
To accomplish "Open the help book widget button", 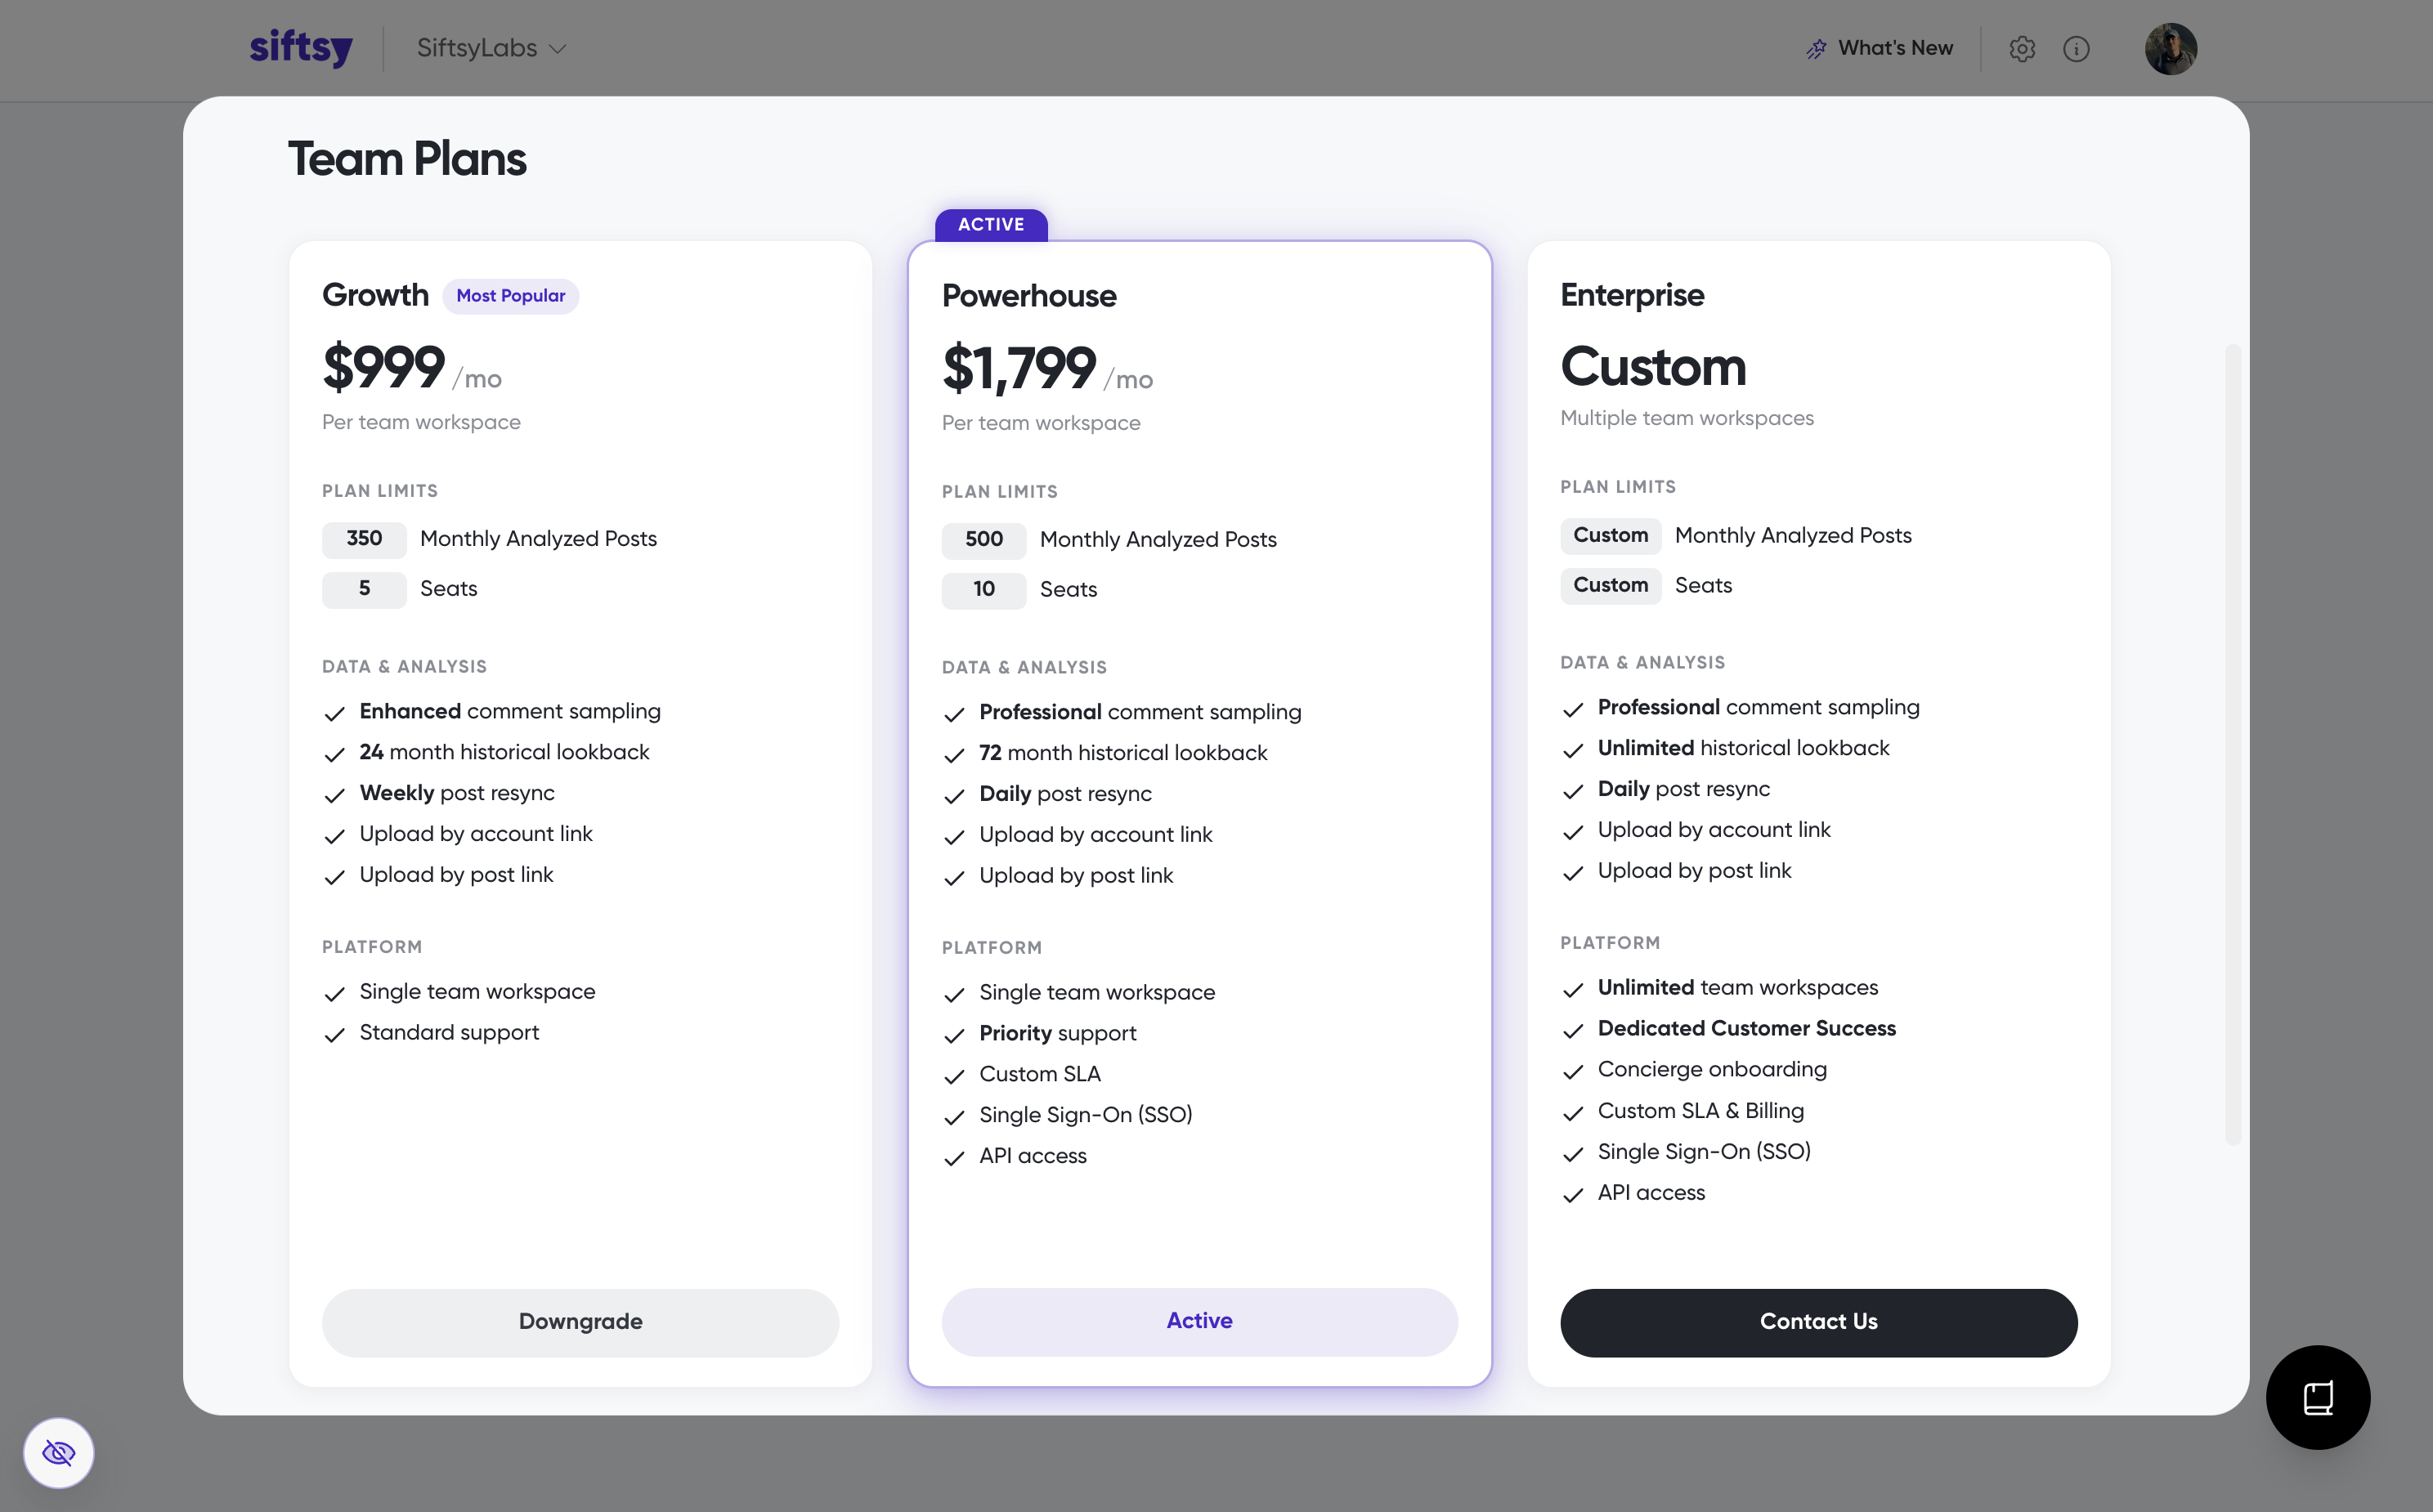I will [2317, 1397].
